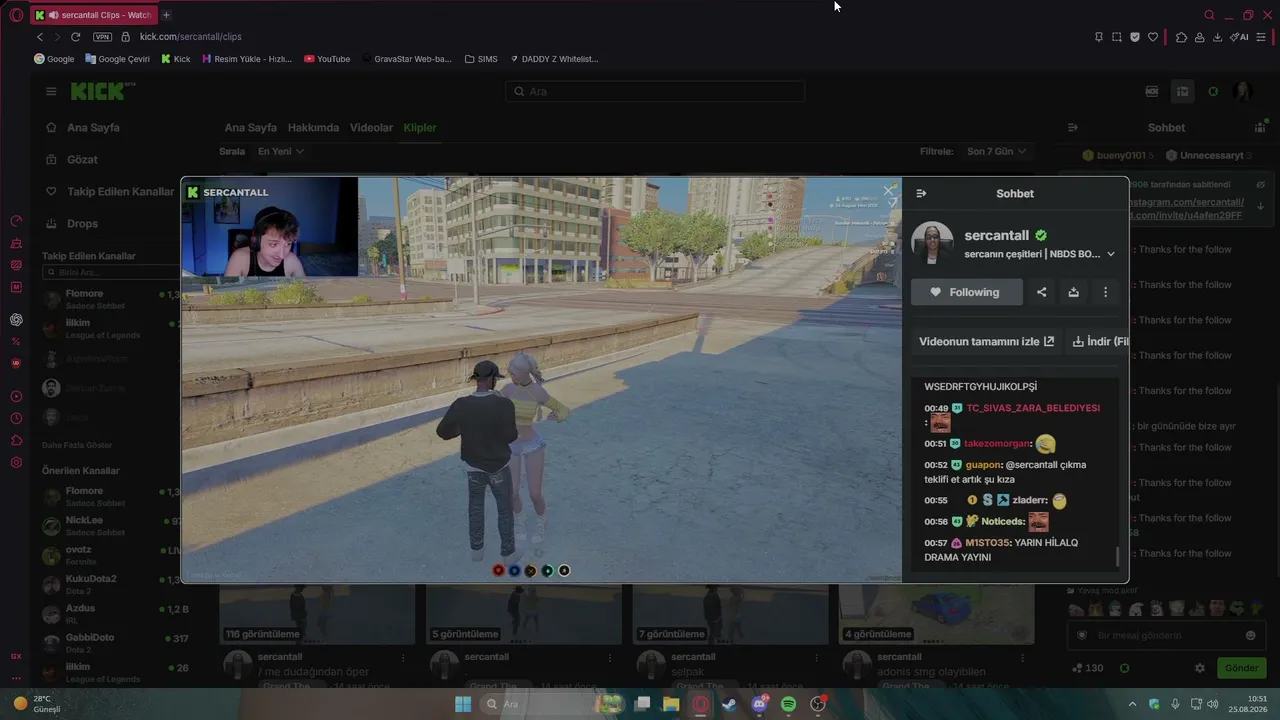Expand 'Daha Fazla Göster' in followed channels

[77, 445]
